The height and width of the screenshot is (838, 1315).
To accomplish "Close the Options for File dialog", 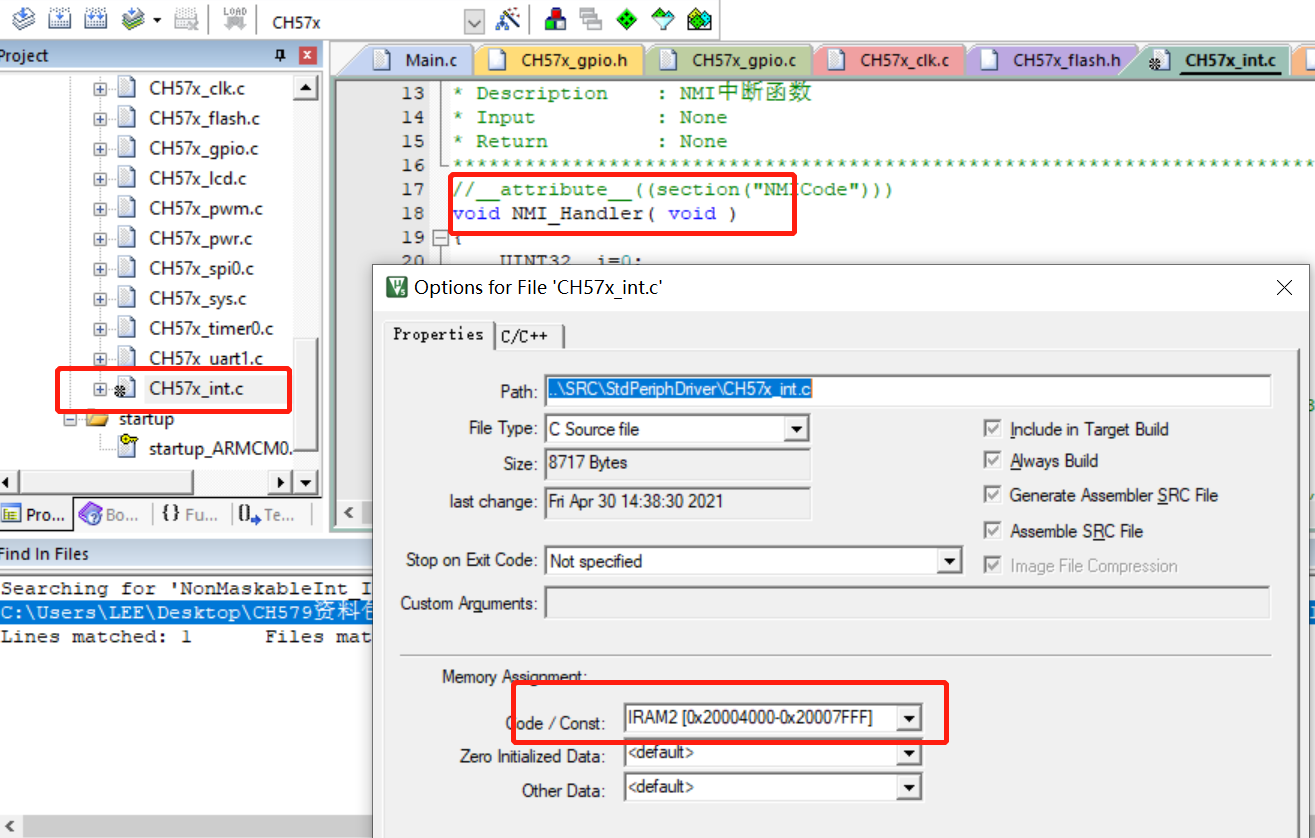I will (1285, 288).
